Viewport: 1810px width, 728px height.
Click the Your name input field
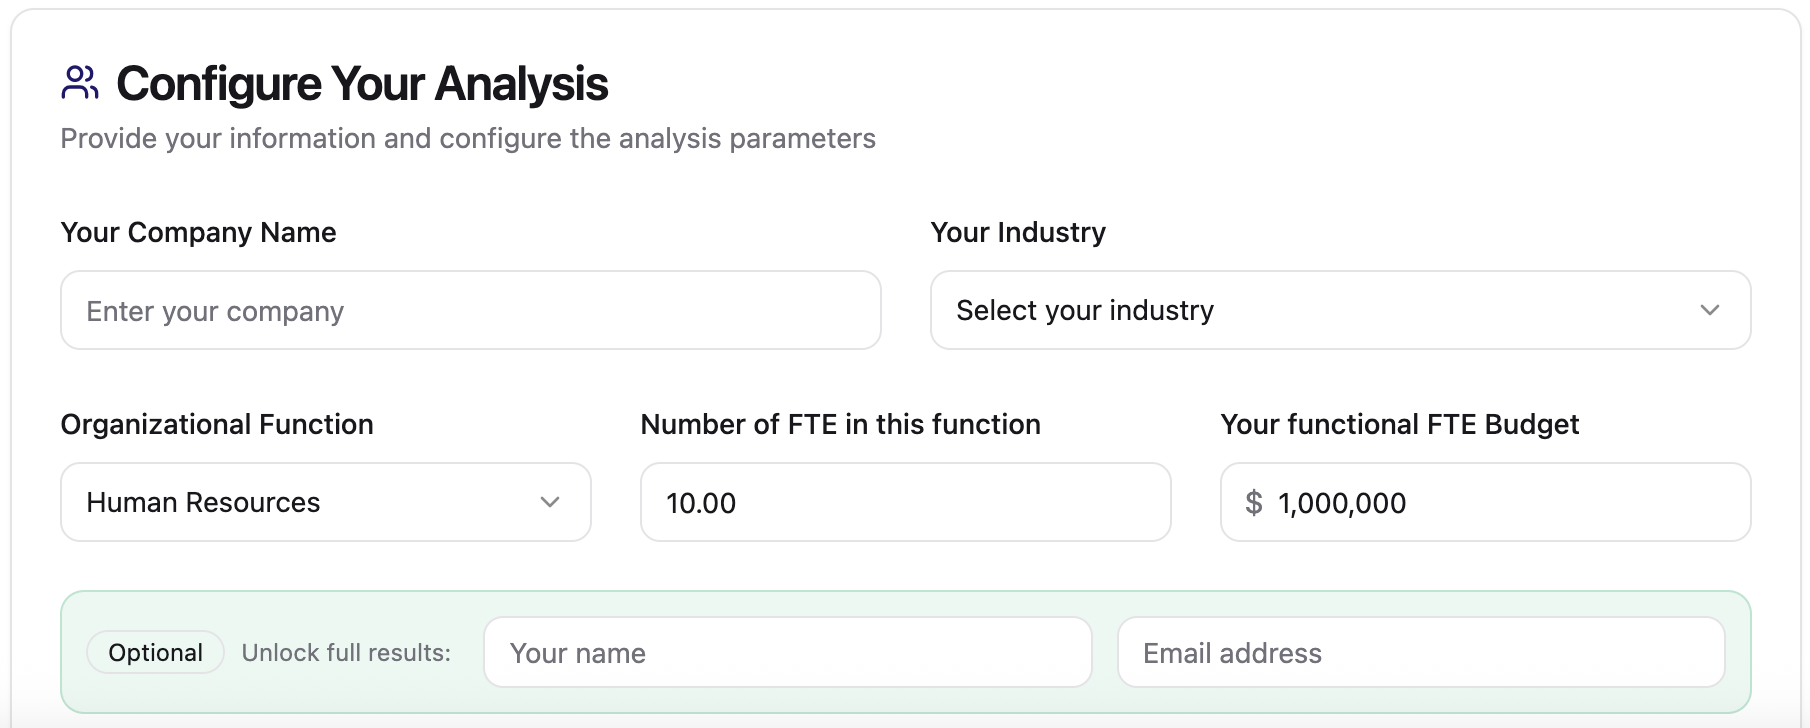[x=787, y=652]
